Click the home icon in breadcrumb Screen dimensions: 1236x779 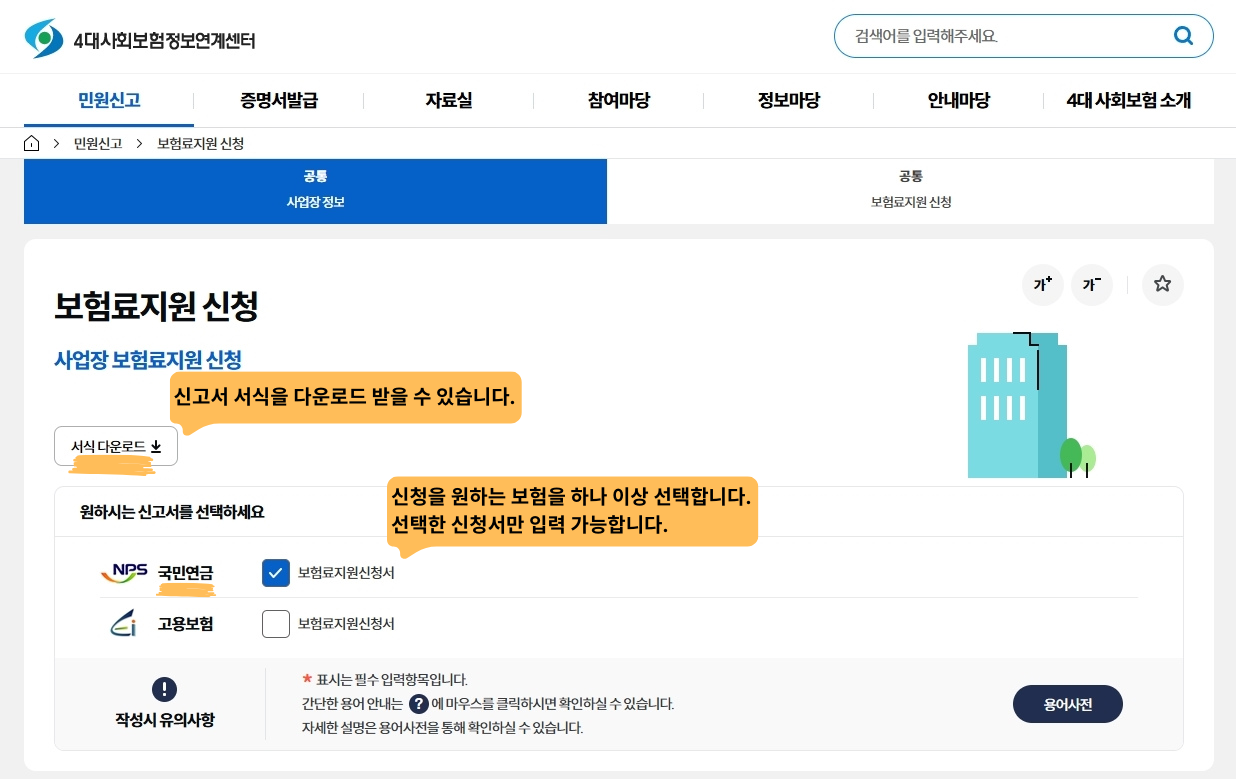pos(32,143)
